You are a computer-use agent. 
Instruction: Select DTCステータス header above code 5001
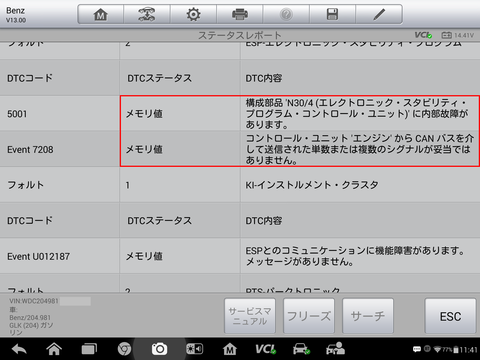tap(159, 78)
